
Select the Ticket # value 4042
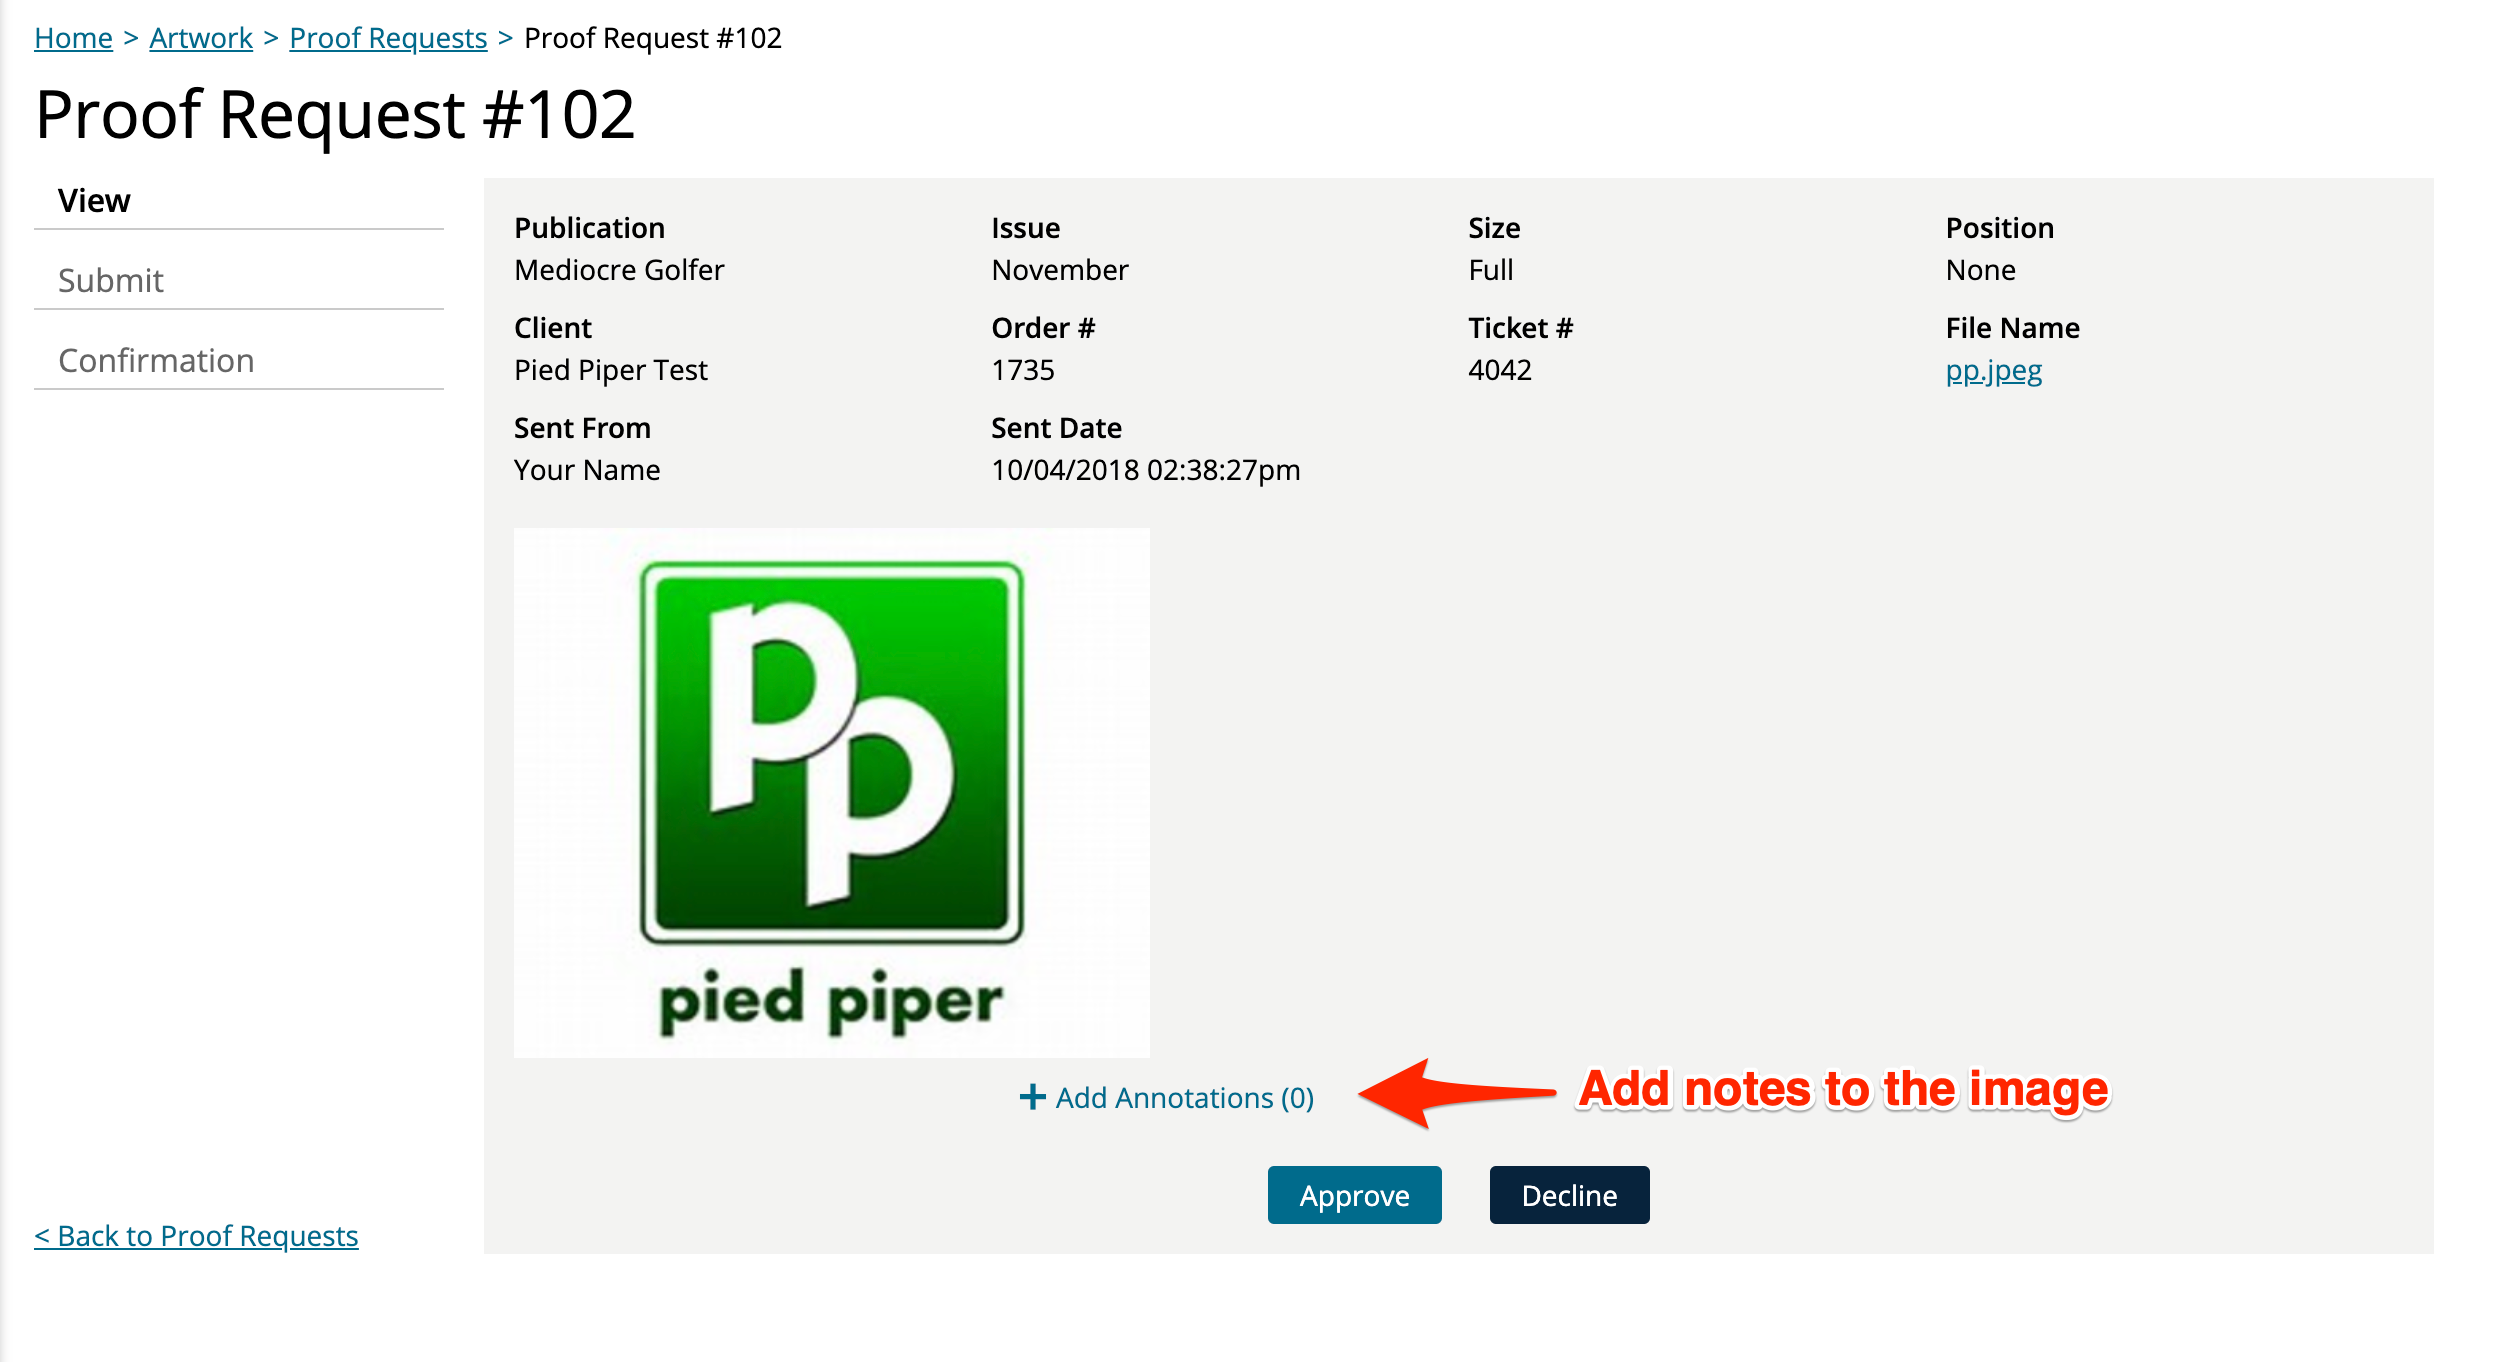[x=1498, y=370]
